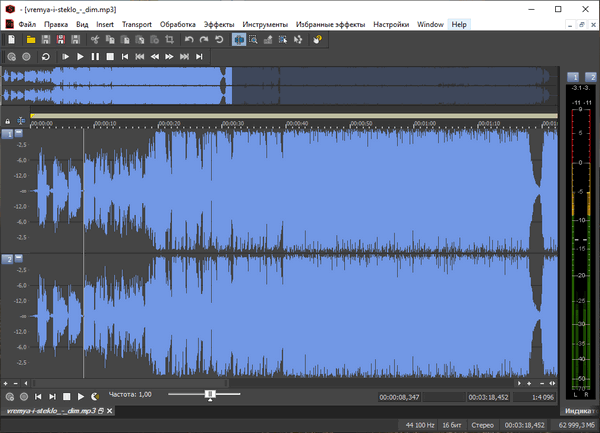Click the Cut scissors icon
The image size is (600, 433).
(95, 40)
